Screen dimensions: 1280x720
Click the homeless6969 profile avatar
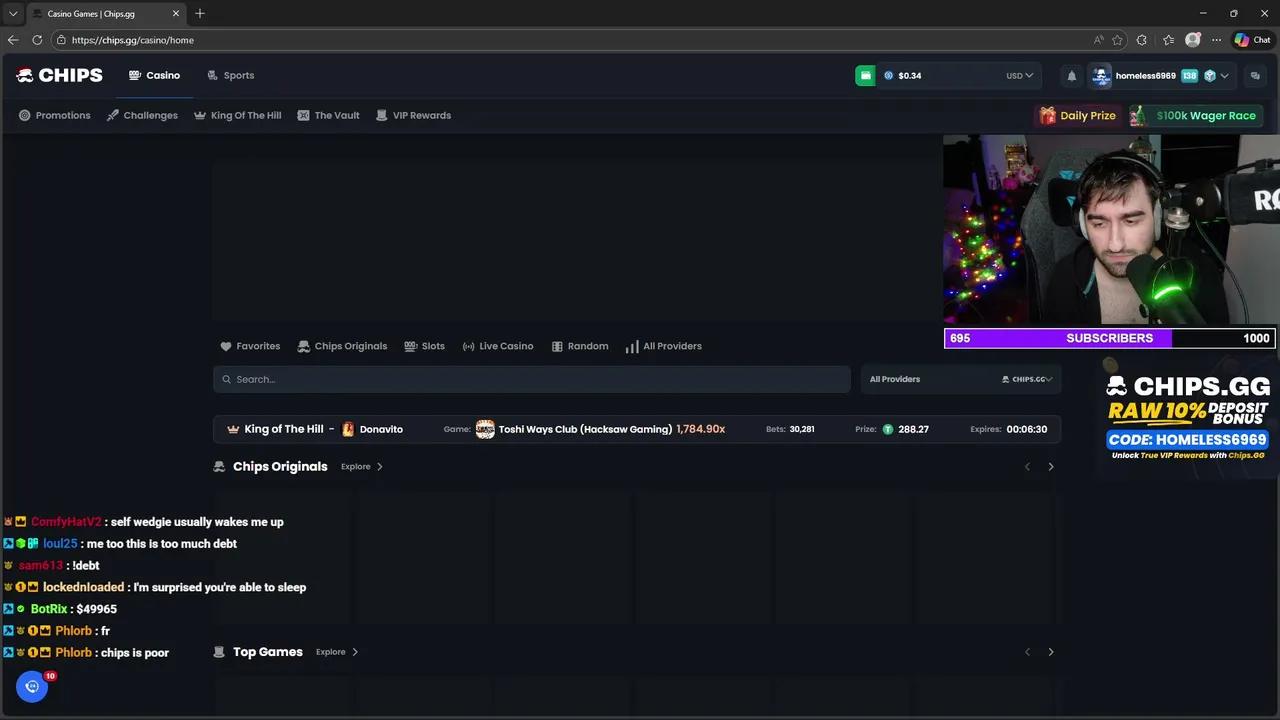1101,75
